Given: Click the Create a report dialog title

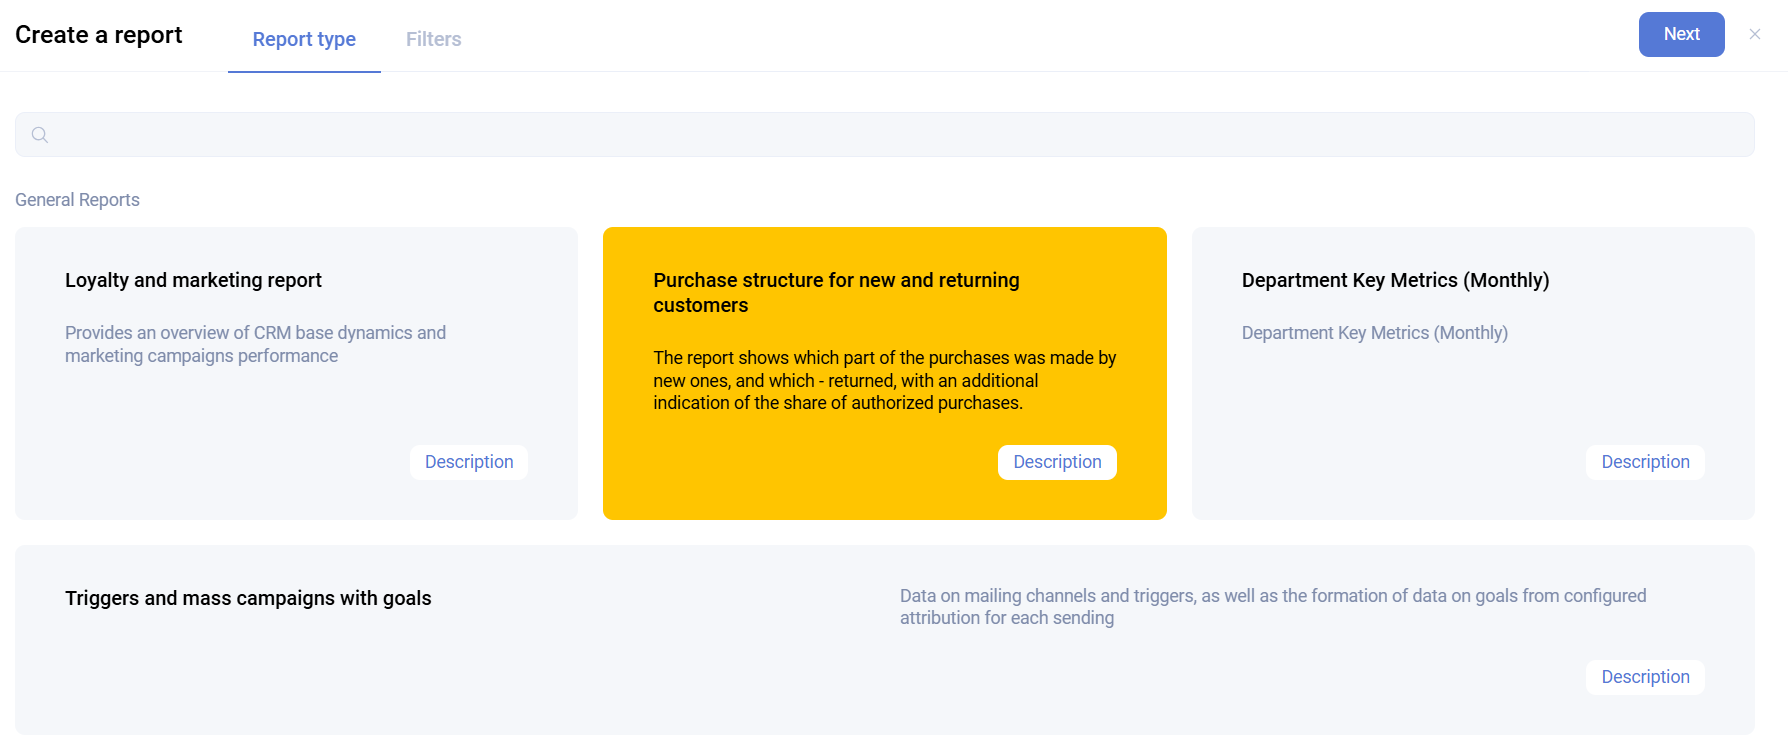Looking at the screenshot, I should 99,35.
